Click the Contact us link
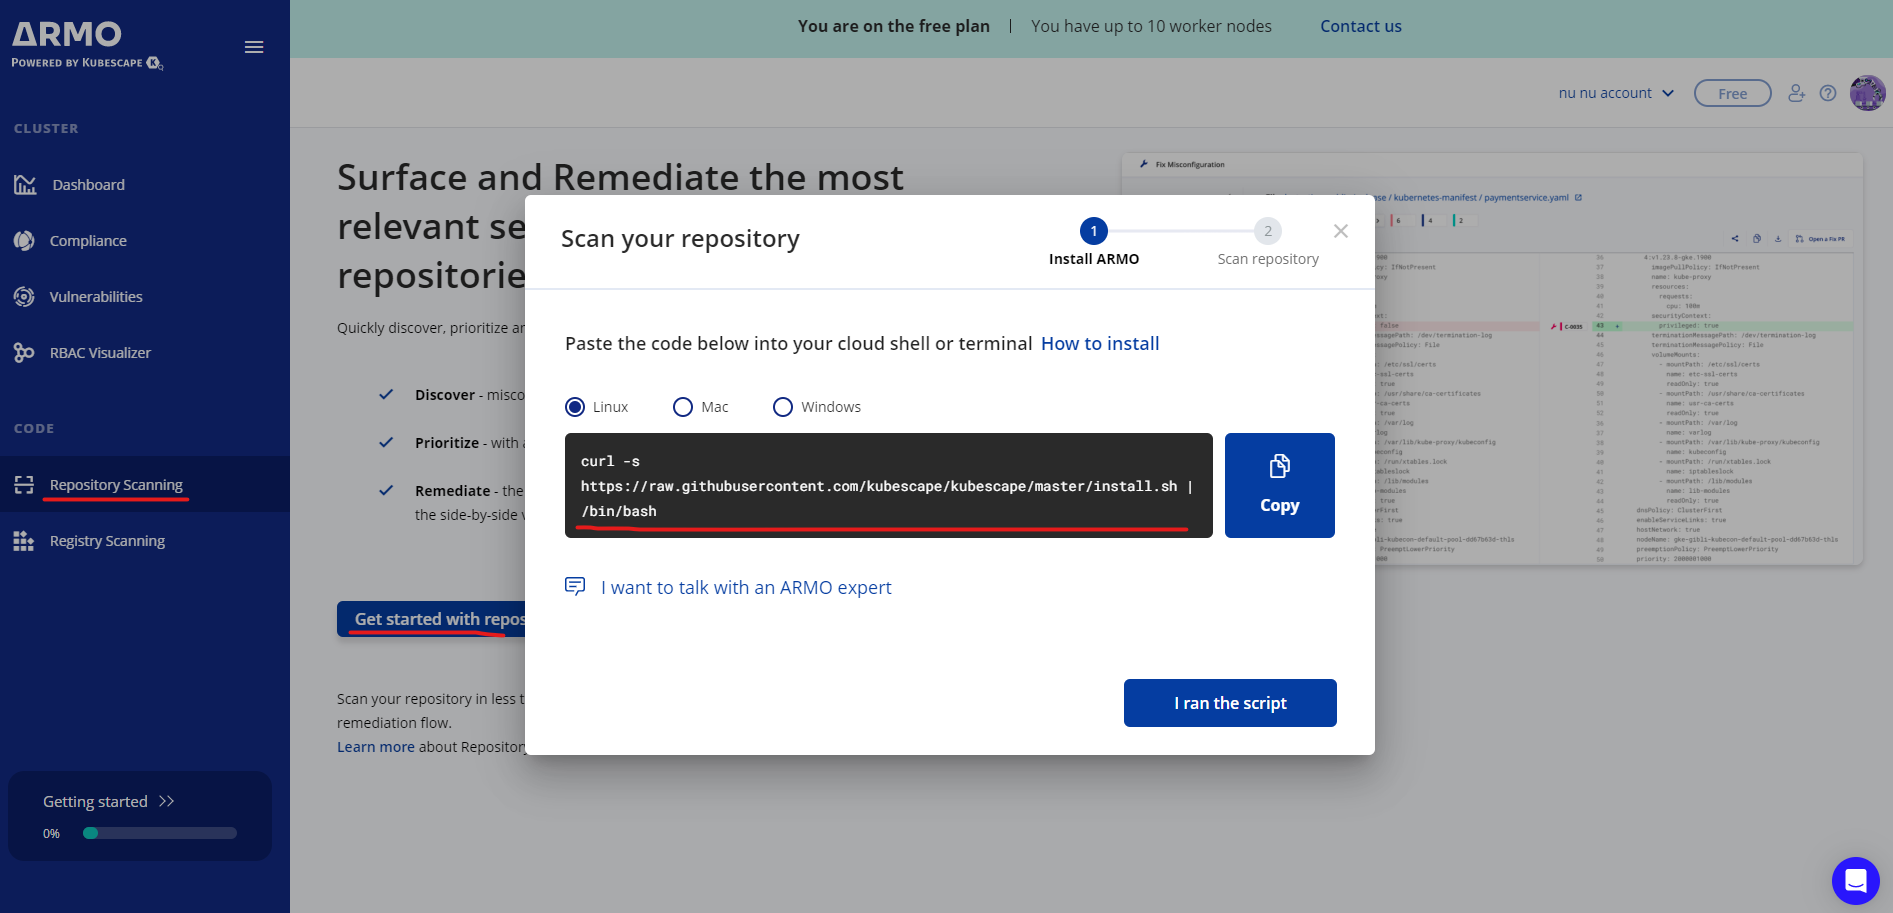The height and width of the screenshot is (913, 1893). click(x=1361, y=26)
